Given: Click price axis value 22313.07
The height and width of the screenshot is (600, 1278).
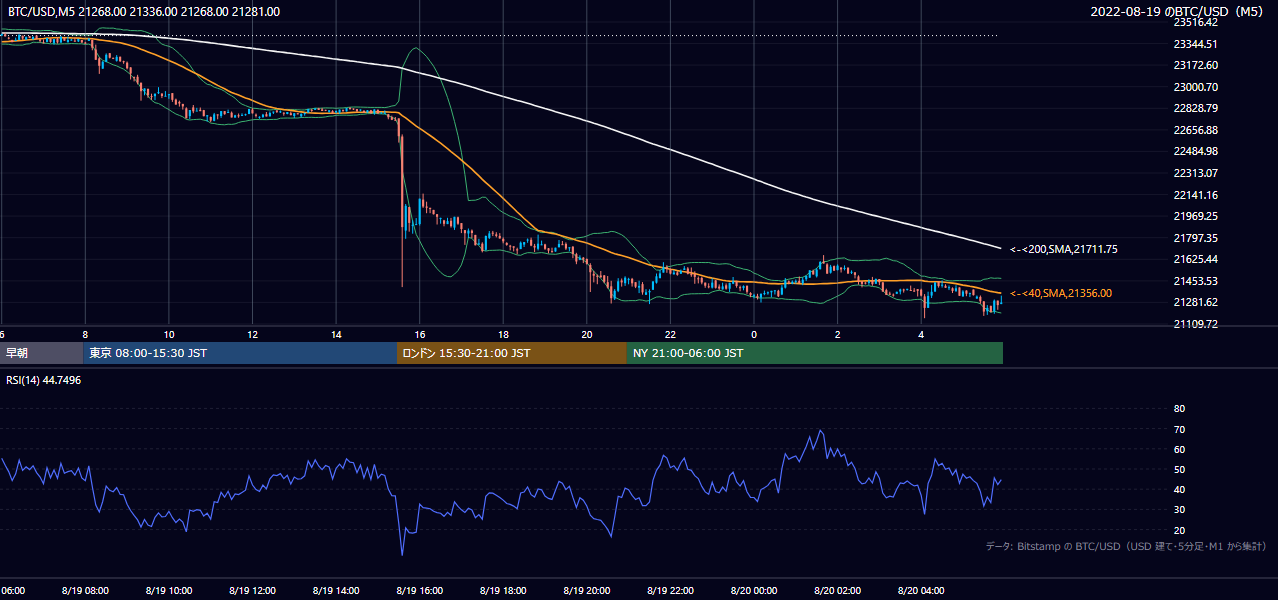Looking at the screenshot, I should tap(1195, 173).
